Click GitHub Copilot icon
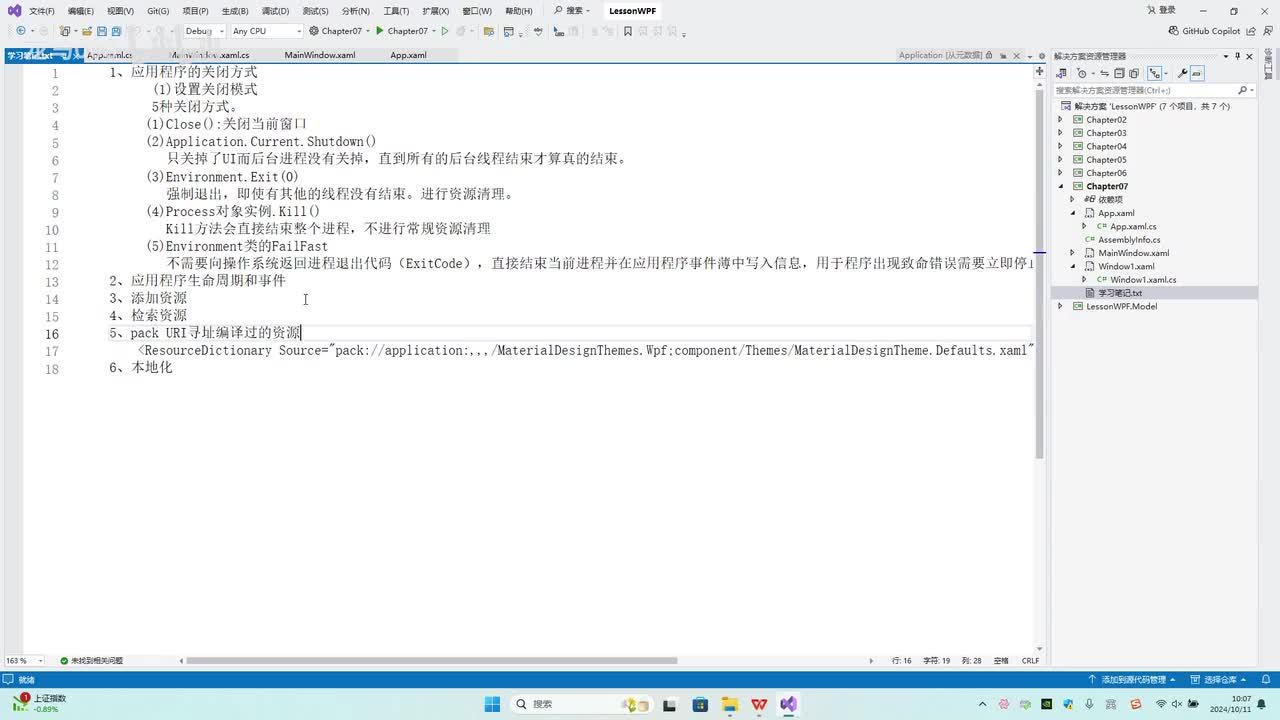This screenshot has height=720, width=1280. point(1173,31)
